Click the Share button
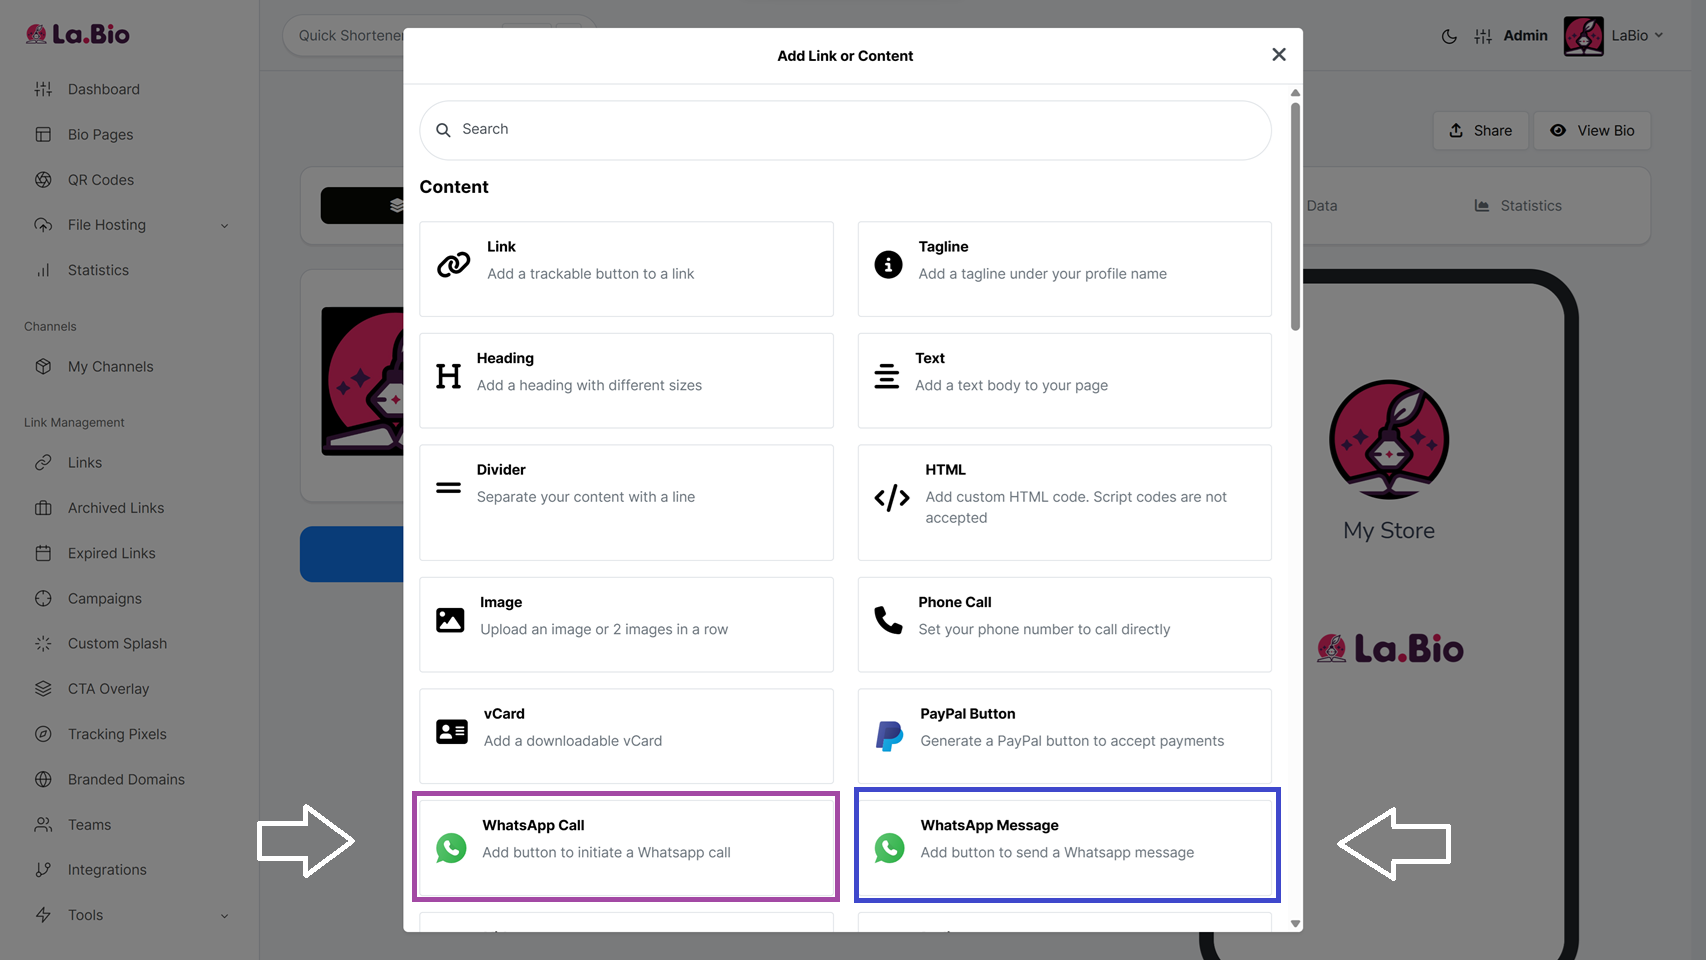Screen dimensions: 1706x960 (x=1480, y=131)
